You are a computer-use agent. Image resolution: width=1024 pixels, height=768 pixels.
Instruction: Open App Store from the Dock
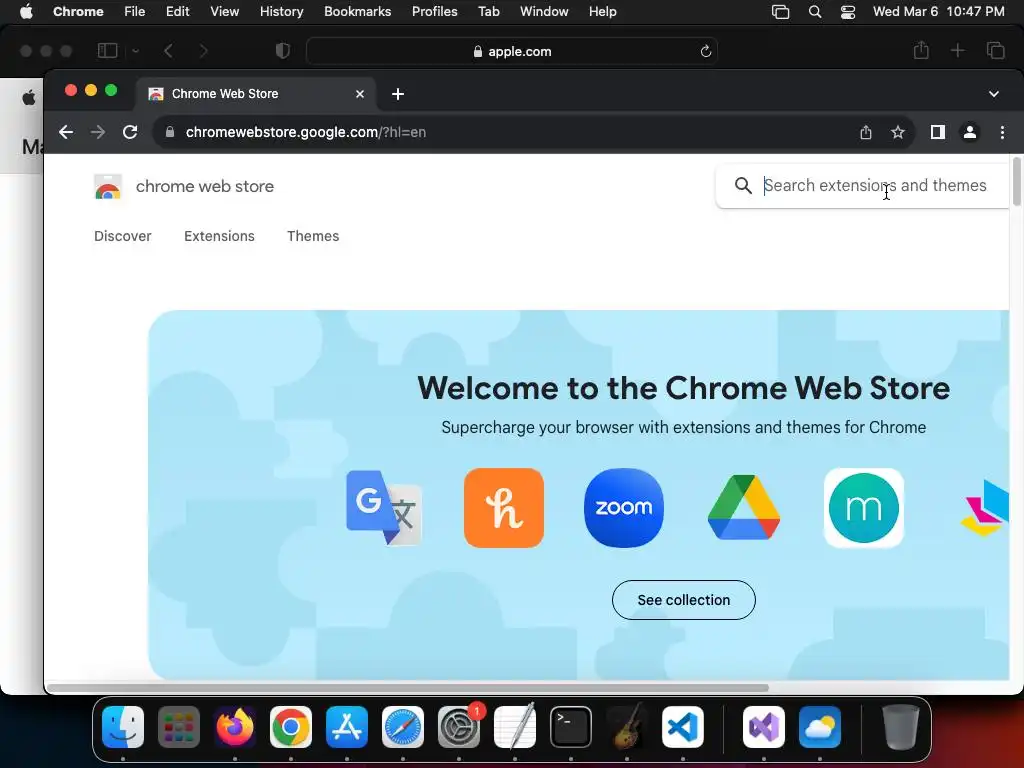(x=347, y=727)
